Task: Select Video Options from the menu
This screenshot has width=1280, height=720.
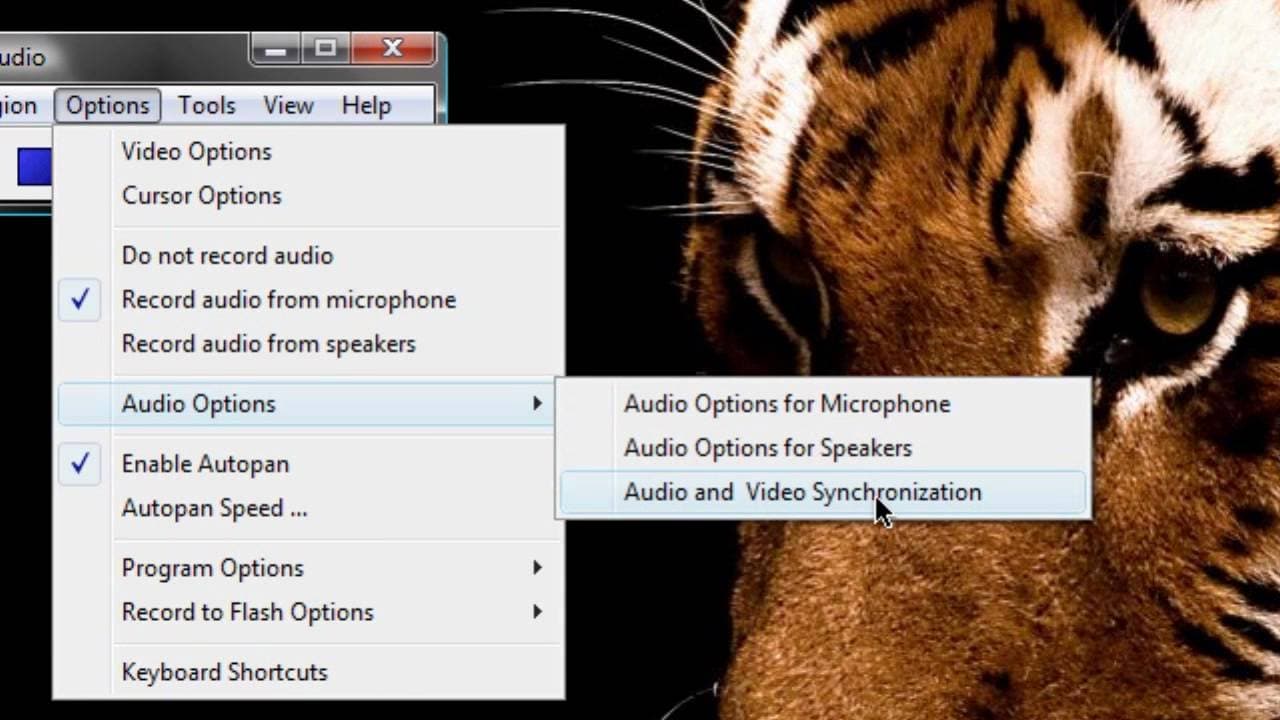Action: [x=196, y=151]
